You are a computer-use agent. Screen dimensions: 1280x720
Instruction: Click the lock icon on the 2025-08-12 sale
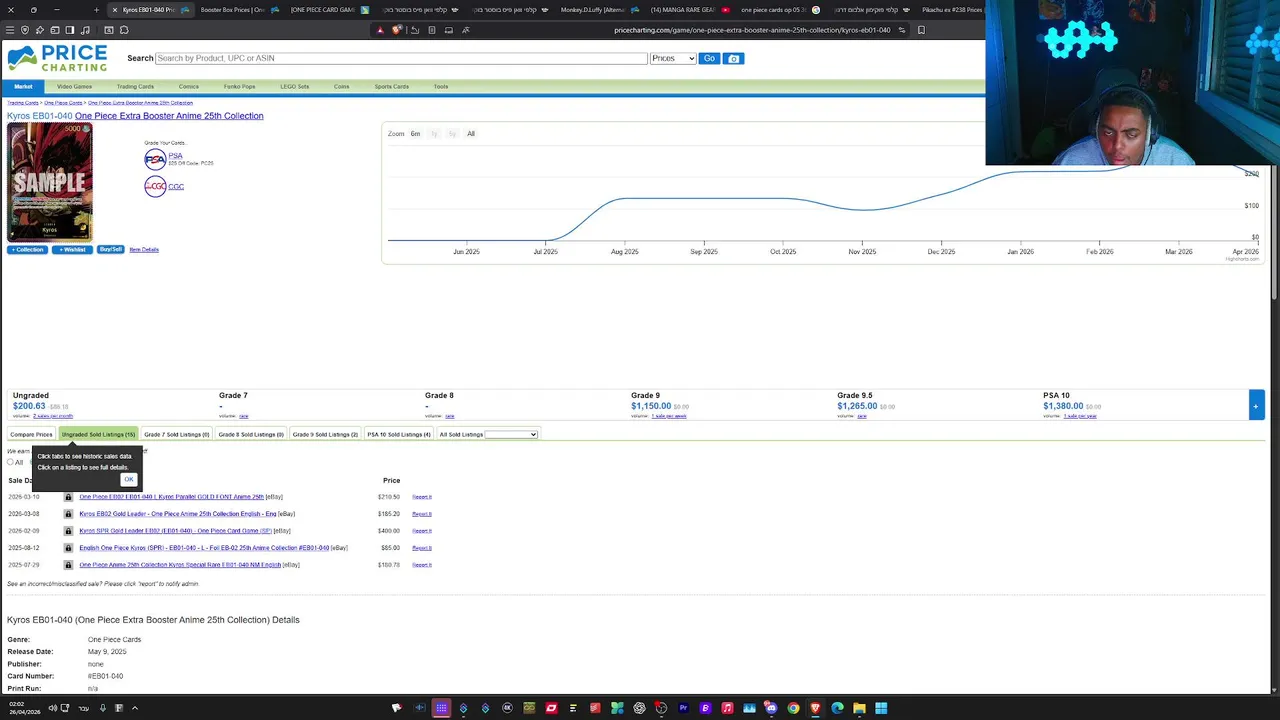click(x=68, y=548)
